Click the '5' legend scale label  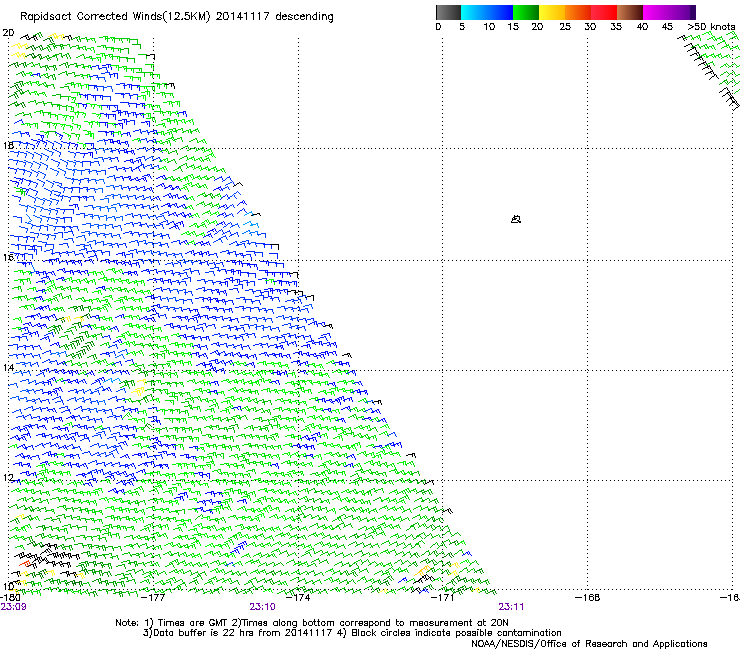[462, 27]
